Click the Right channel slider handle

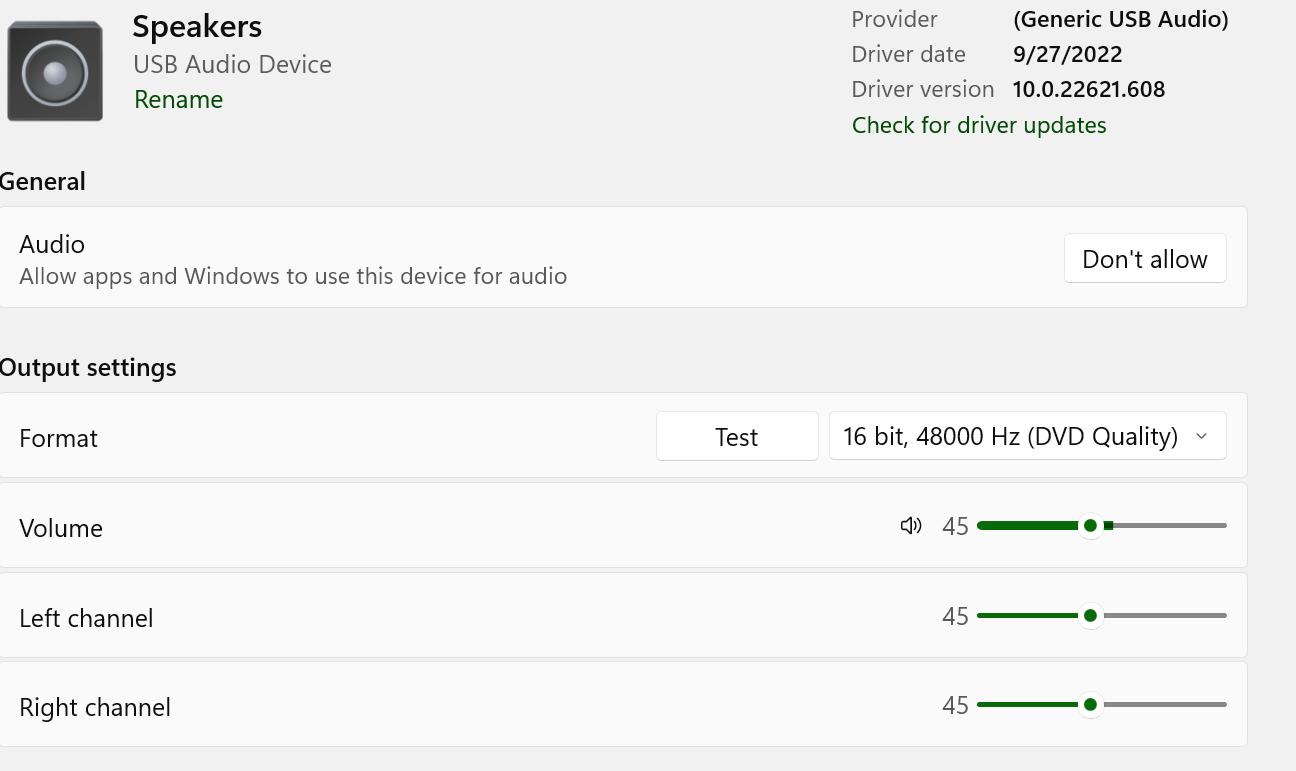(1090, 705)
